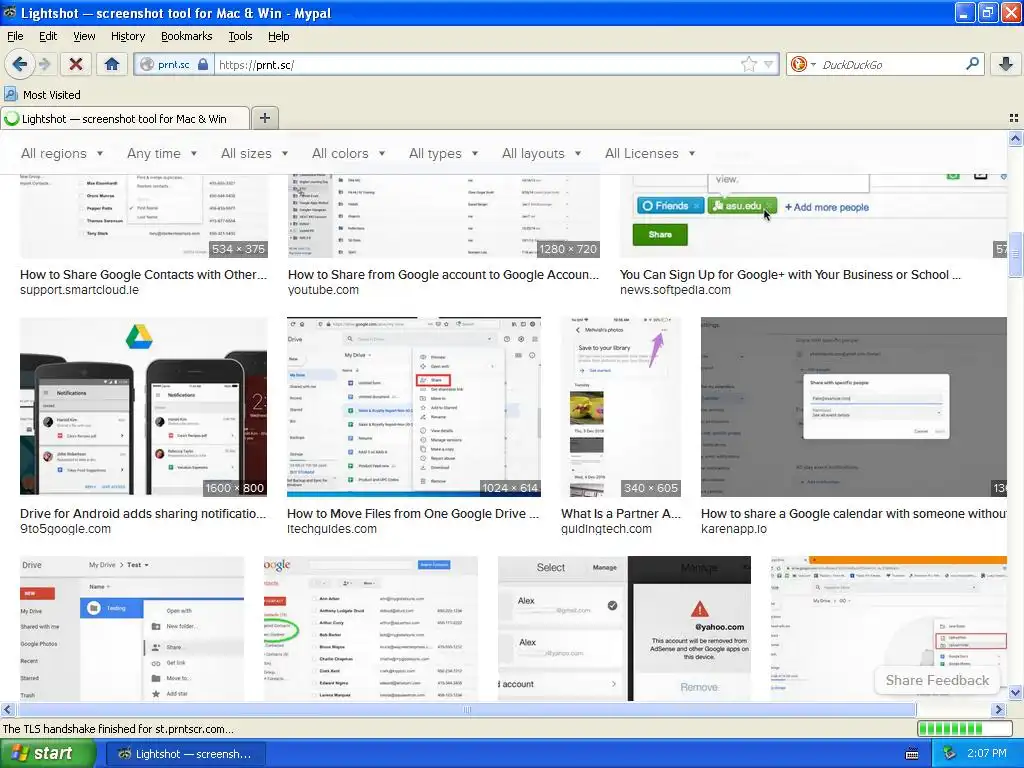
Task: Click the 'You Can Sign Up for Google+' title
Action: pos(790,274)
